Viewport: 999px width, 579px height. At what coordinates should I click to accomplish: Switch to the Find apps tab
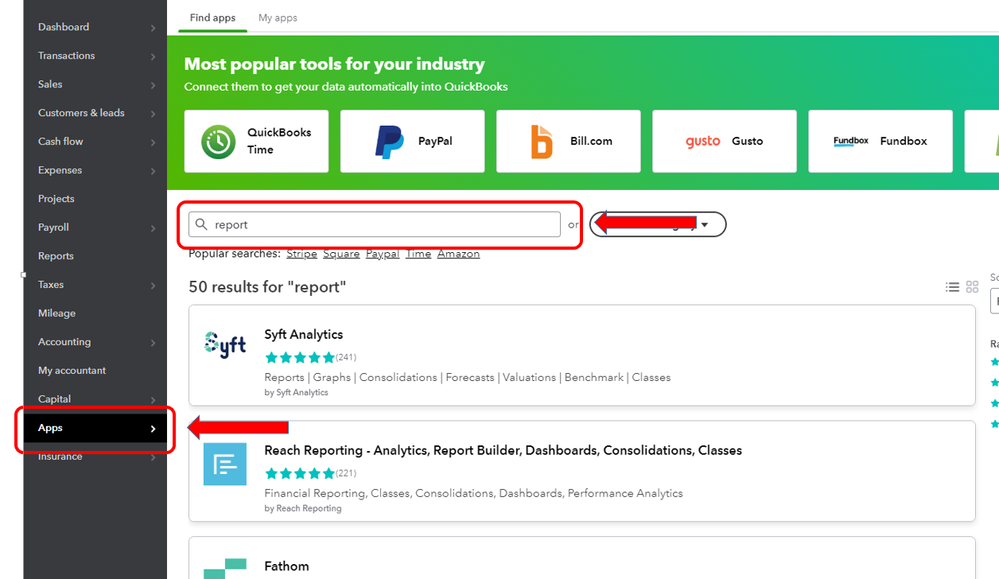(212, 18)
